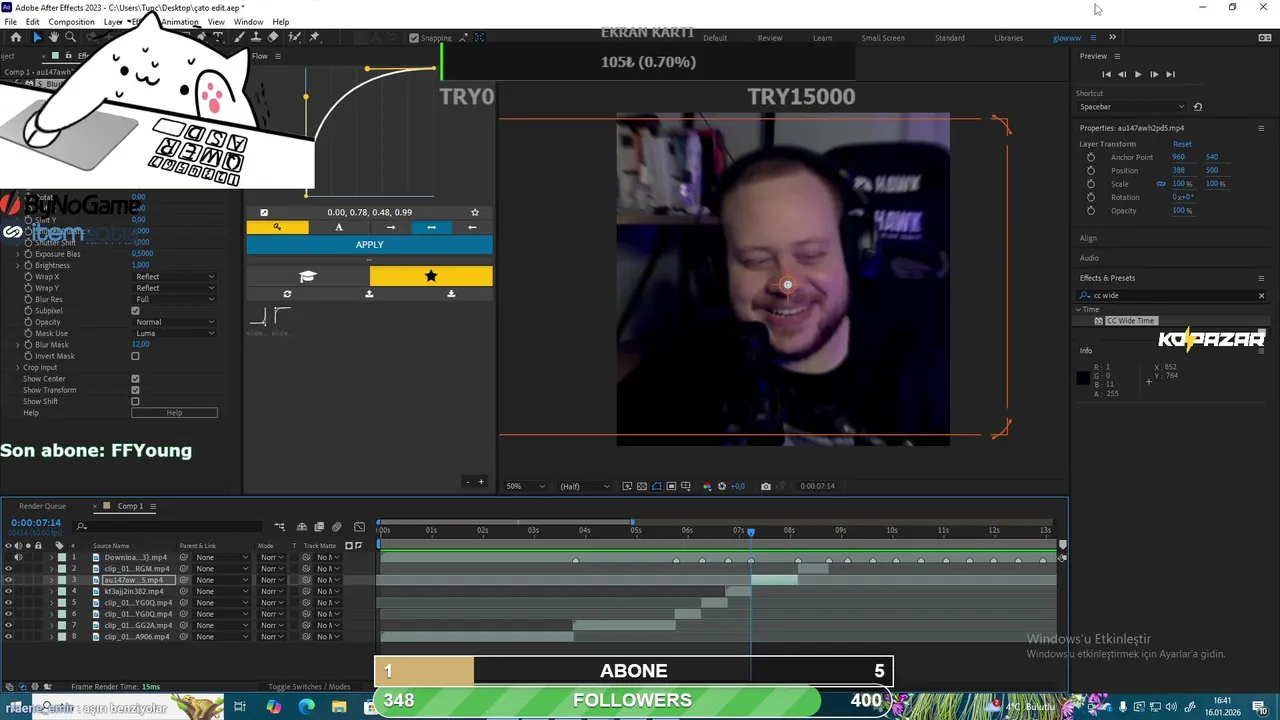
Task: Open the black star favorites tab
Action: [x=431, y=276]
